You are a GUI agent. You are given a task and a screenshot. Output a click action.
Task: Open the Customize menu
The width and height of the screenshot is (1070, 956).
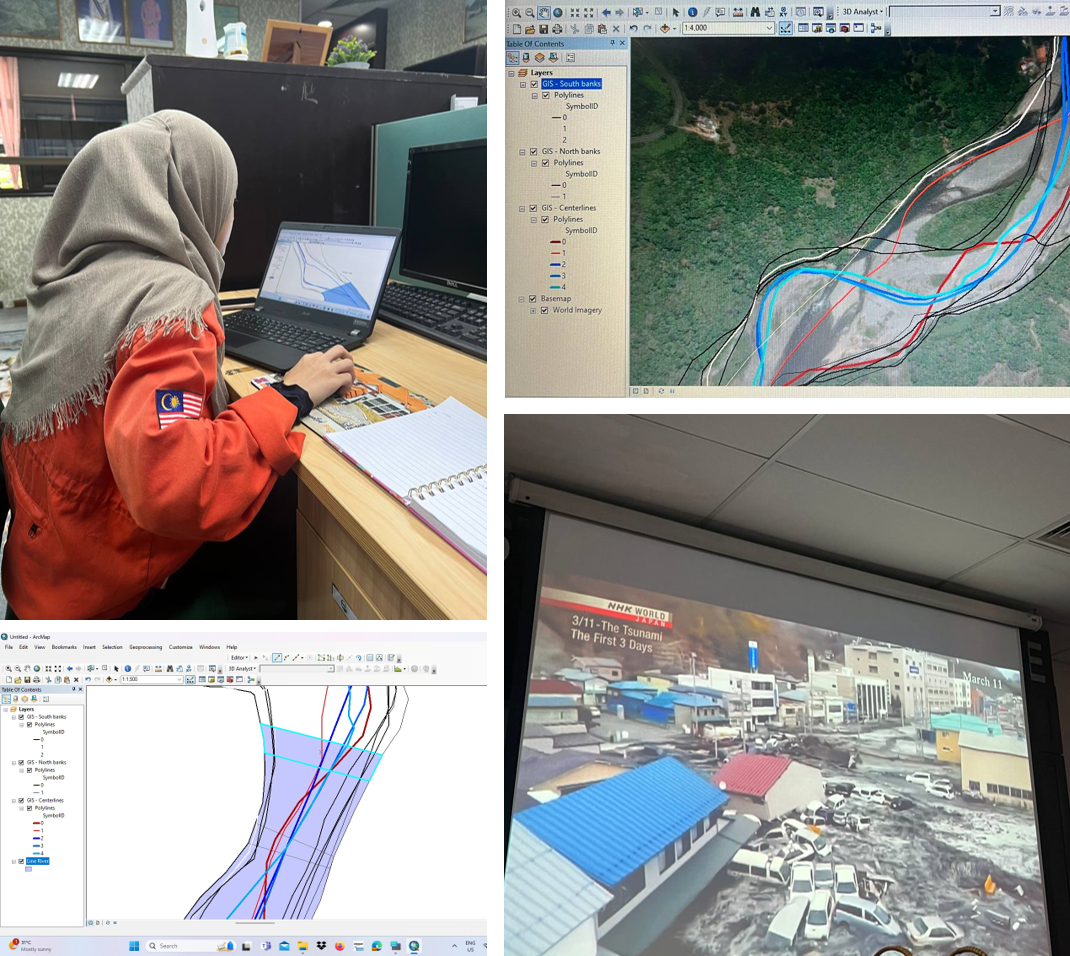180,647
